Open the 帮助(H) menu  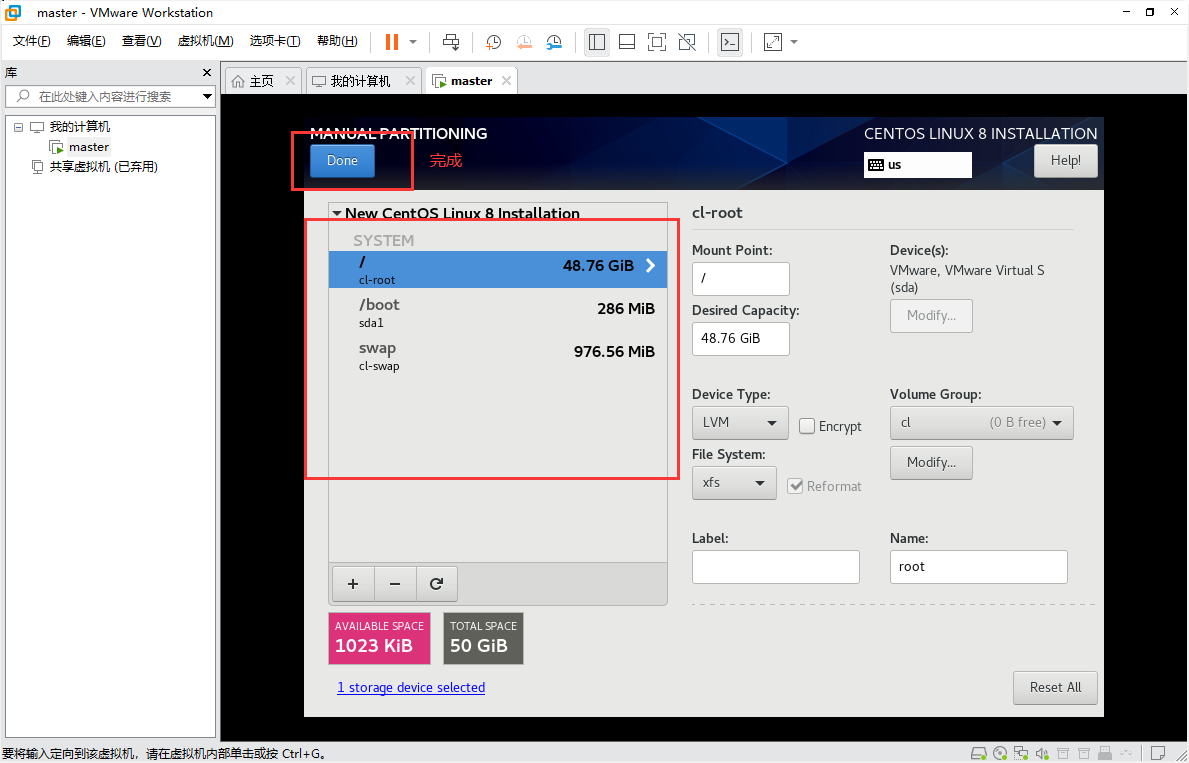pyautogui.click(x=337, y=41)
